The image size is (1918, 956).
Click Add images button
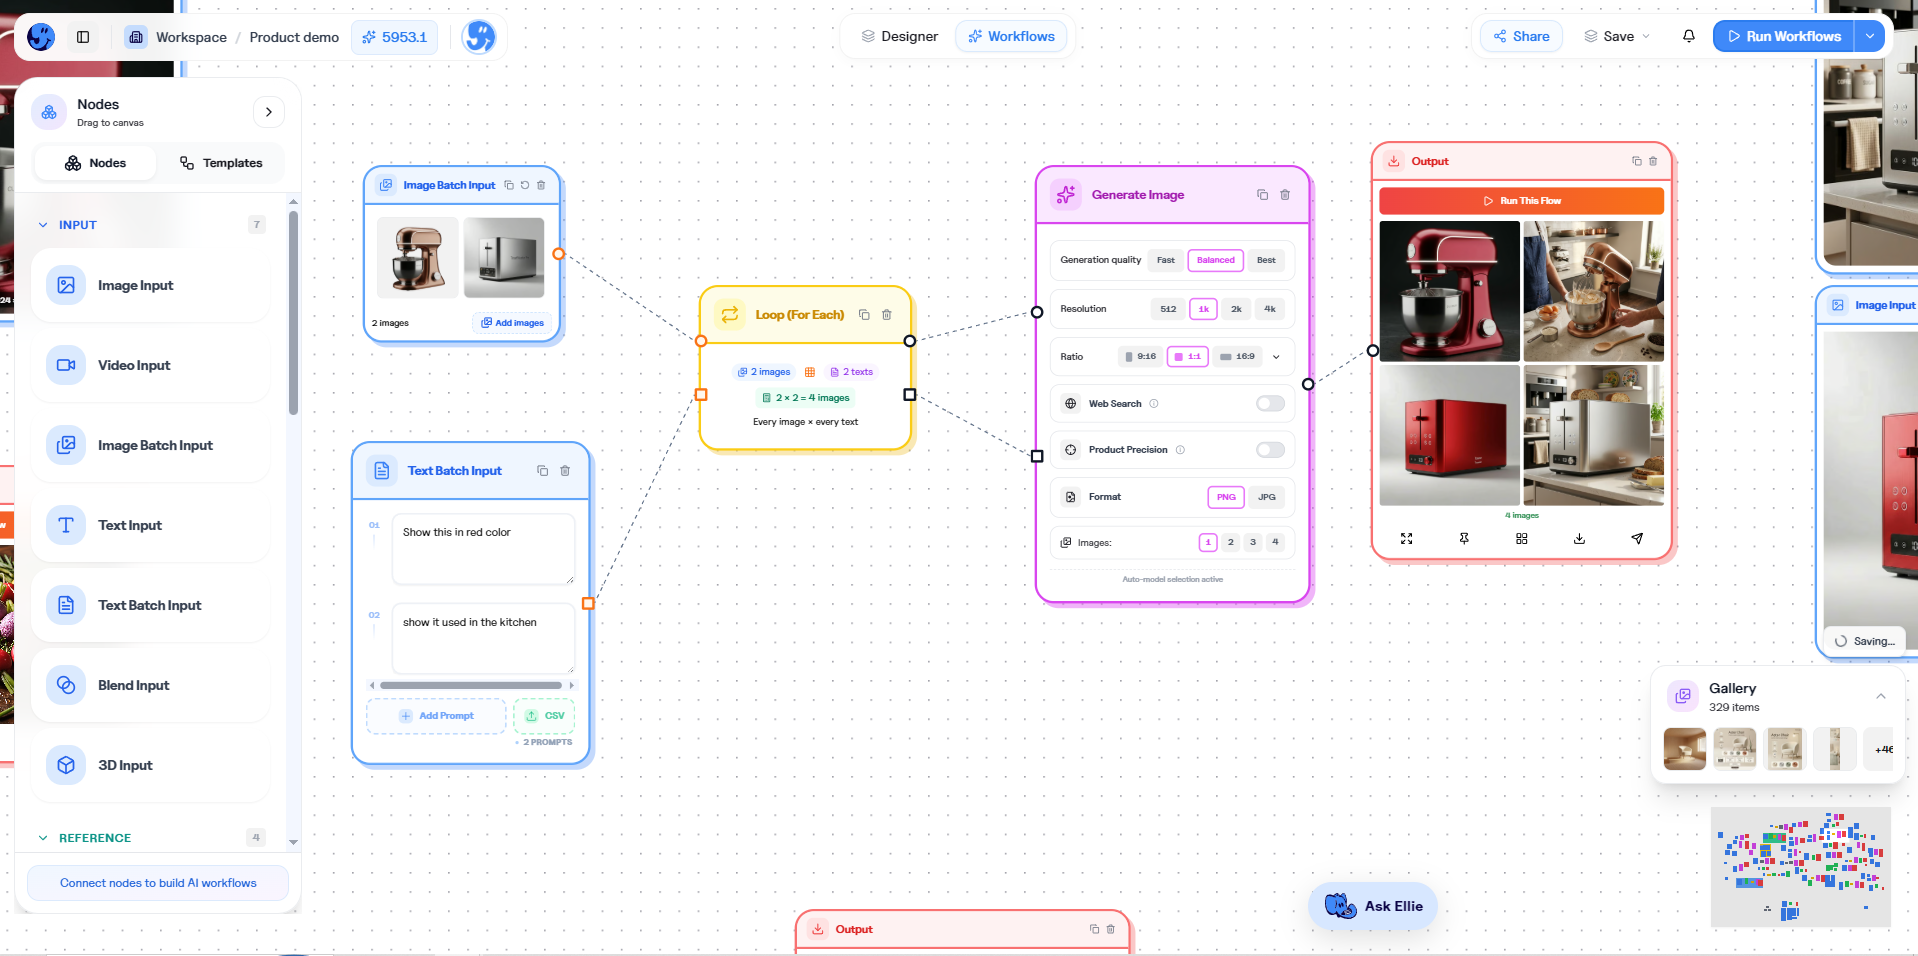[x=512, y=323]
